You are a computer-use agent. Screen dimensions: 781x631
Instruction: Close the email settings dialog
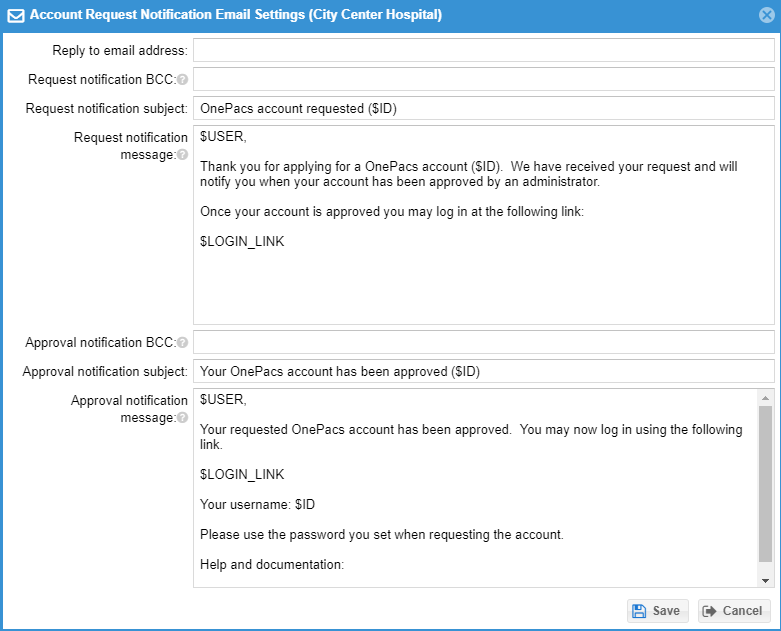point(767,15)
